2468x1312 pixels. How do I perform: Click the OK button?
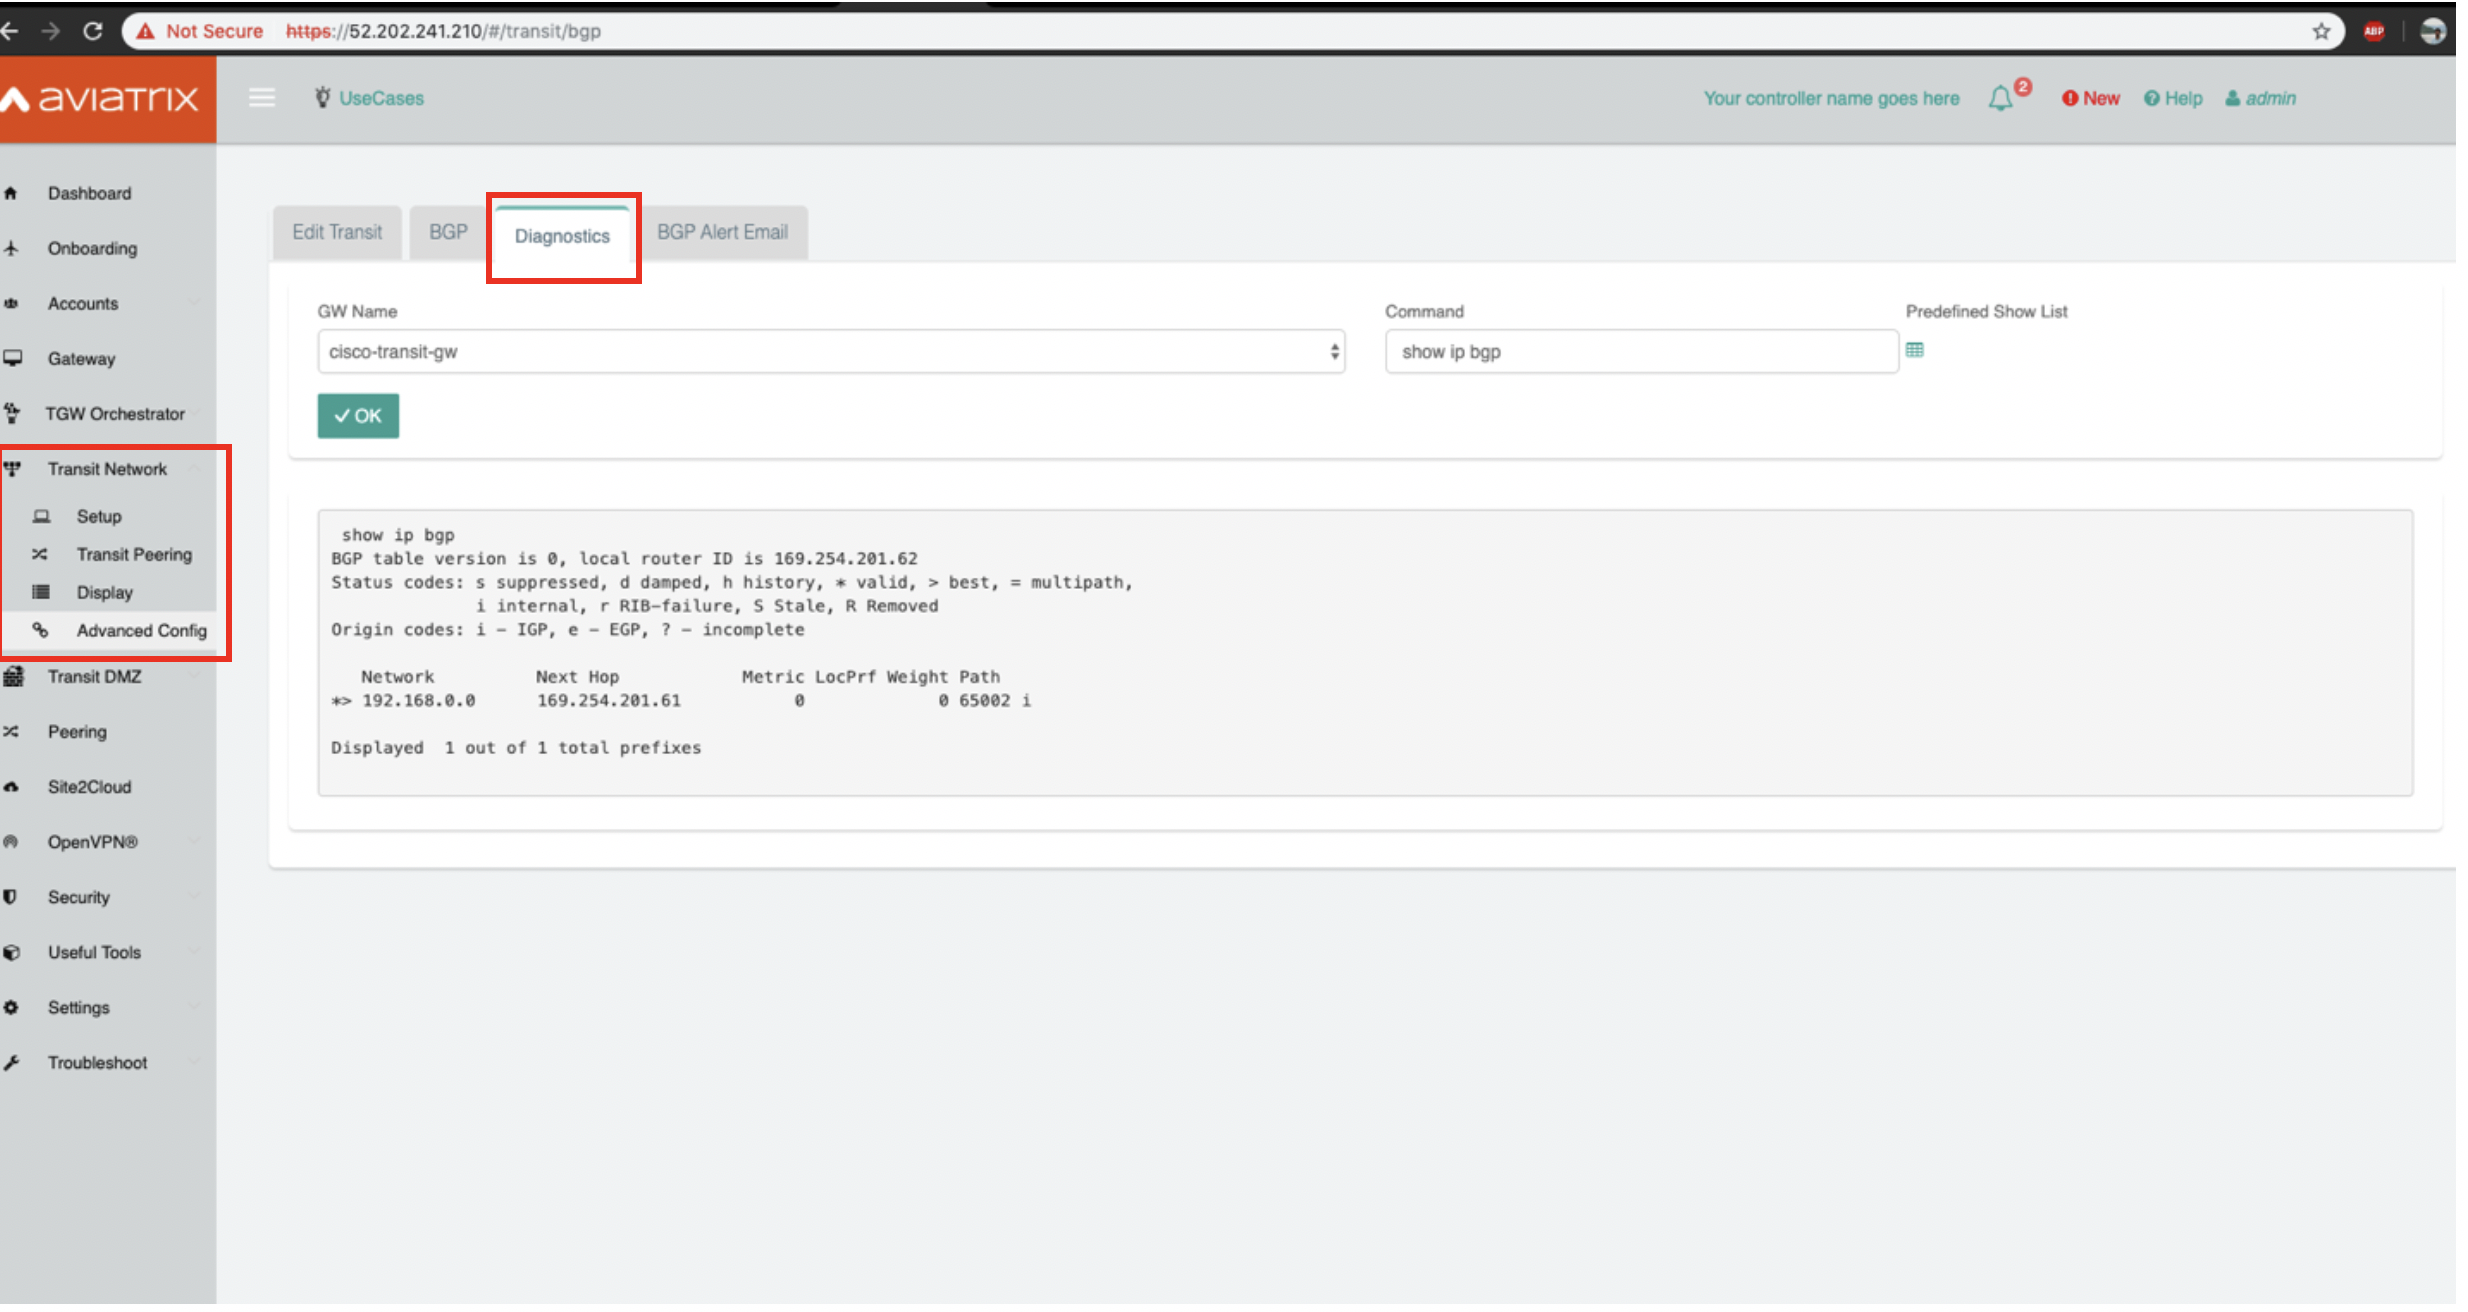coord(357,416)
